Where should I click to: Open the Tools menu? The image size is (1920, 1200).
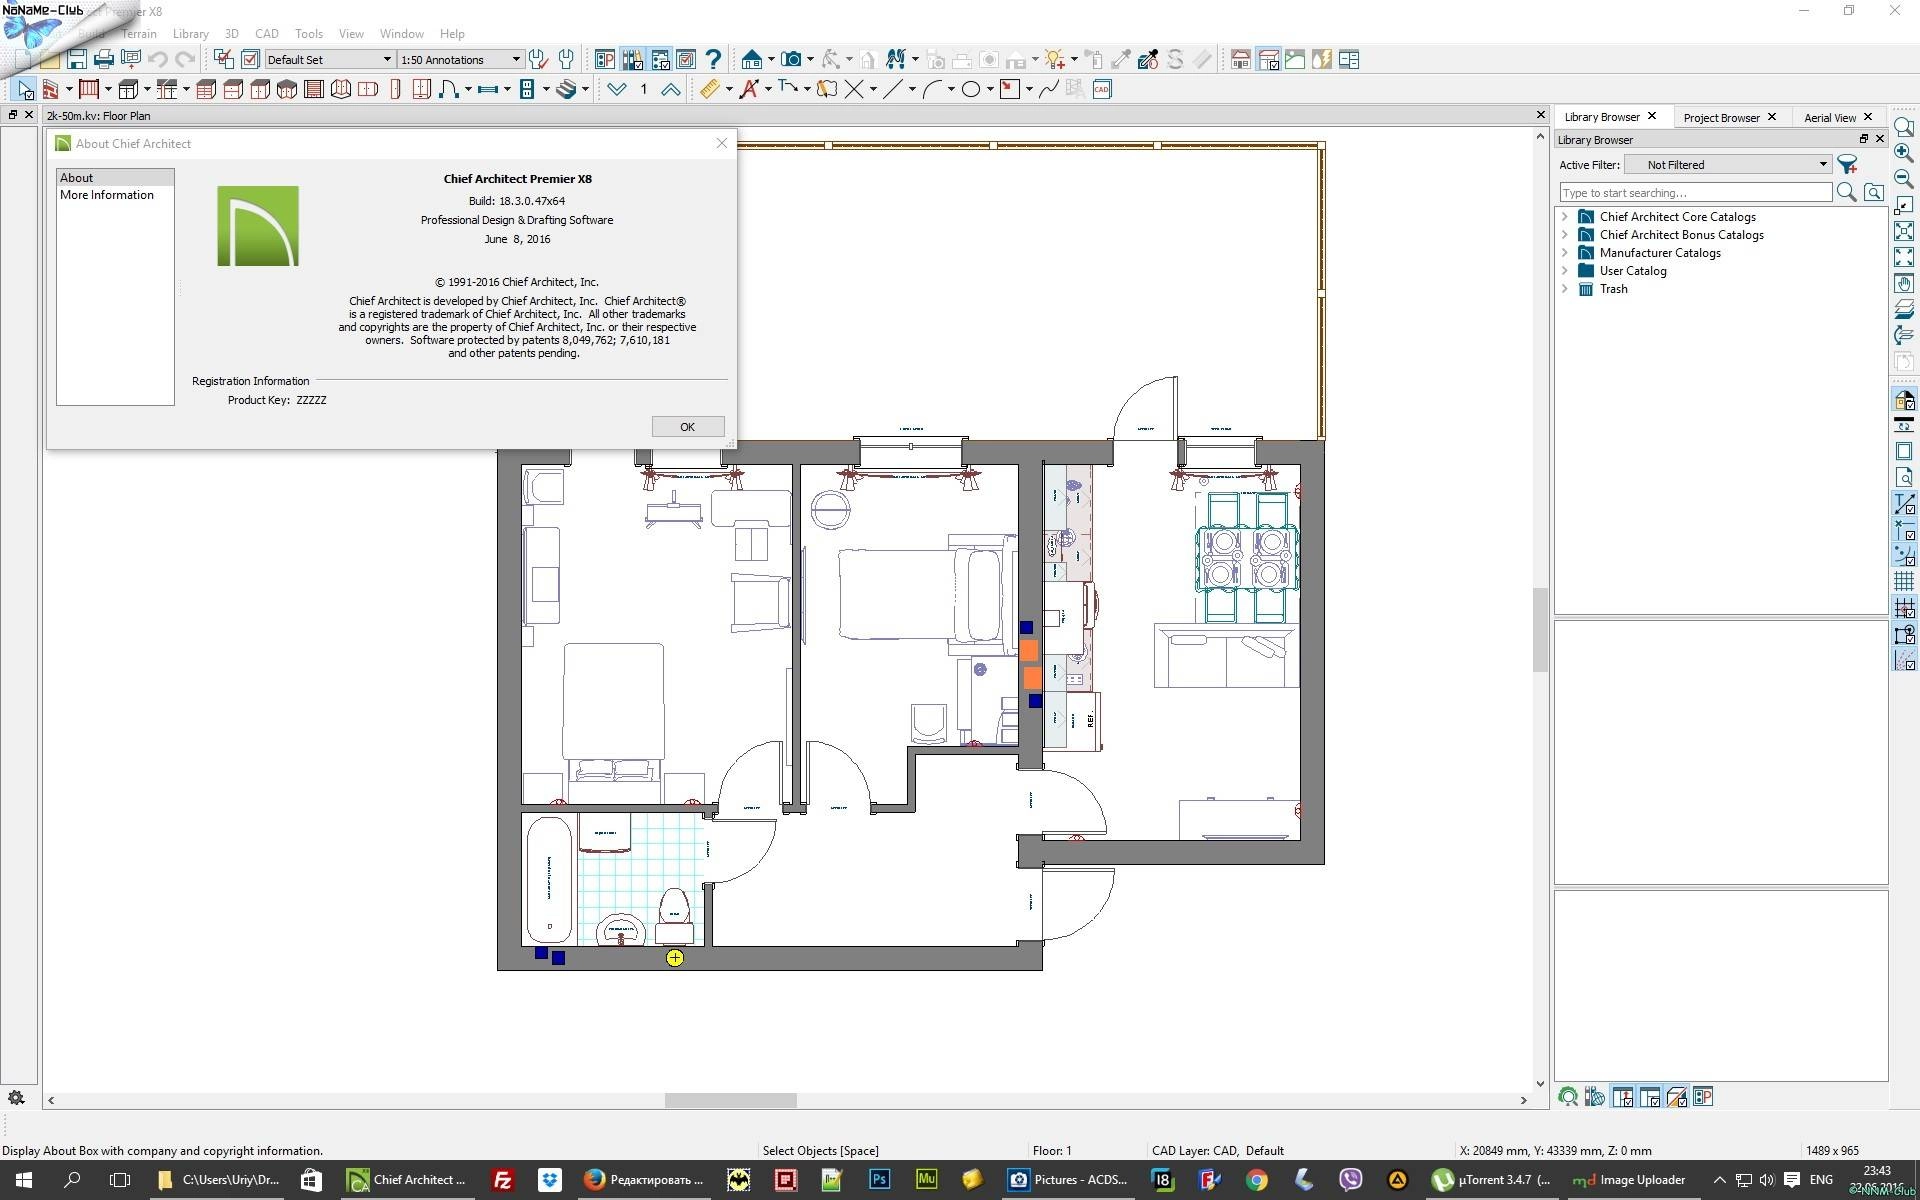(309, 34)
